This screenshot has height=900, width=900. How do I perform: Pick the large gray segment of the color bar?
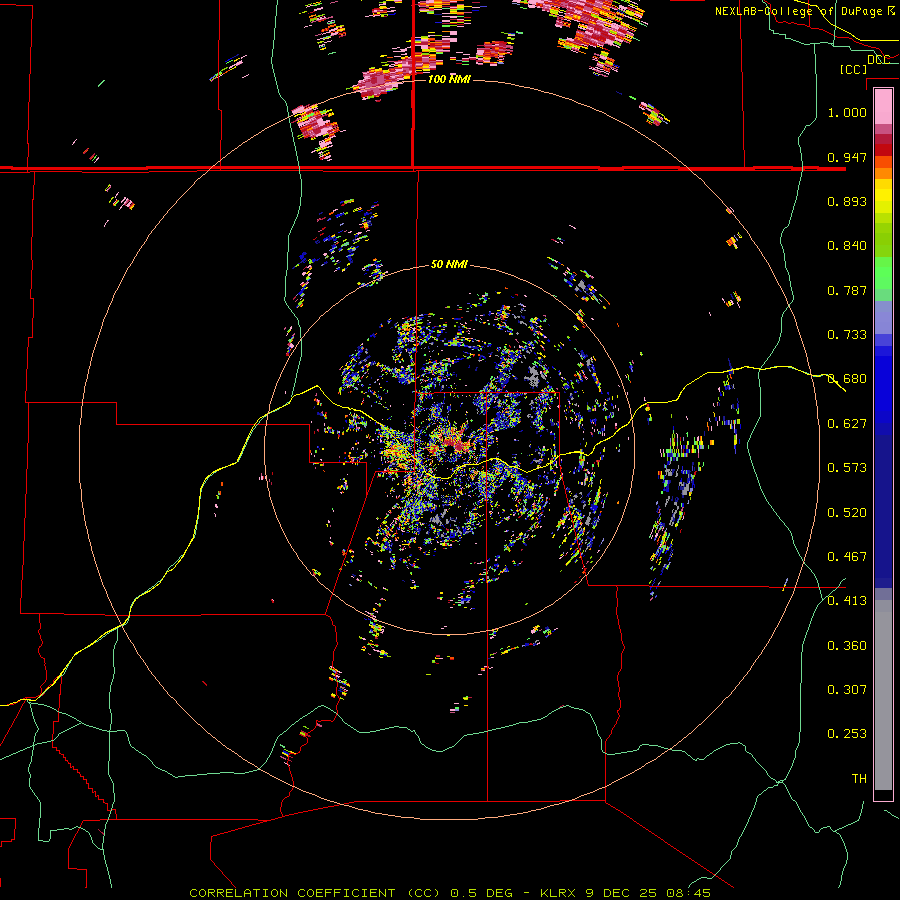point(883,695)
